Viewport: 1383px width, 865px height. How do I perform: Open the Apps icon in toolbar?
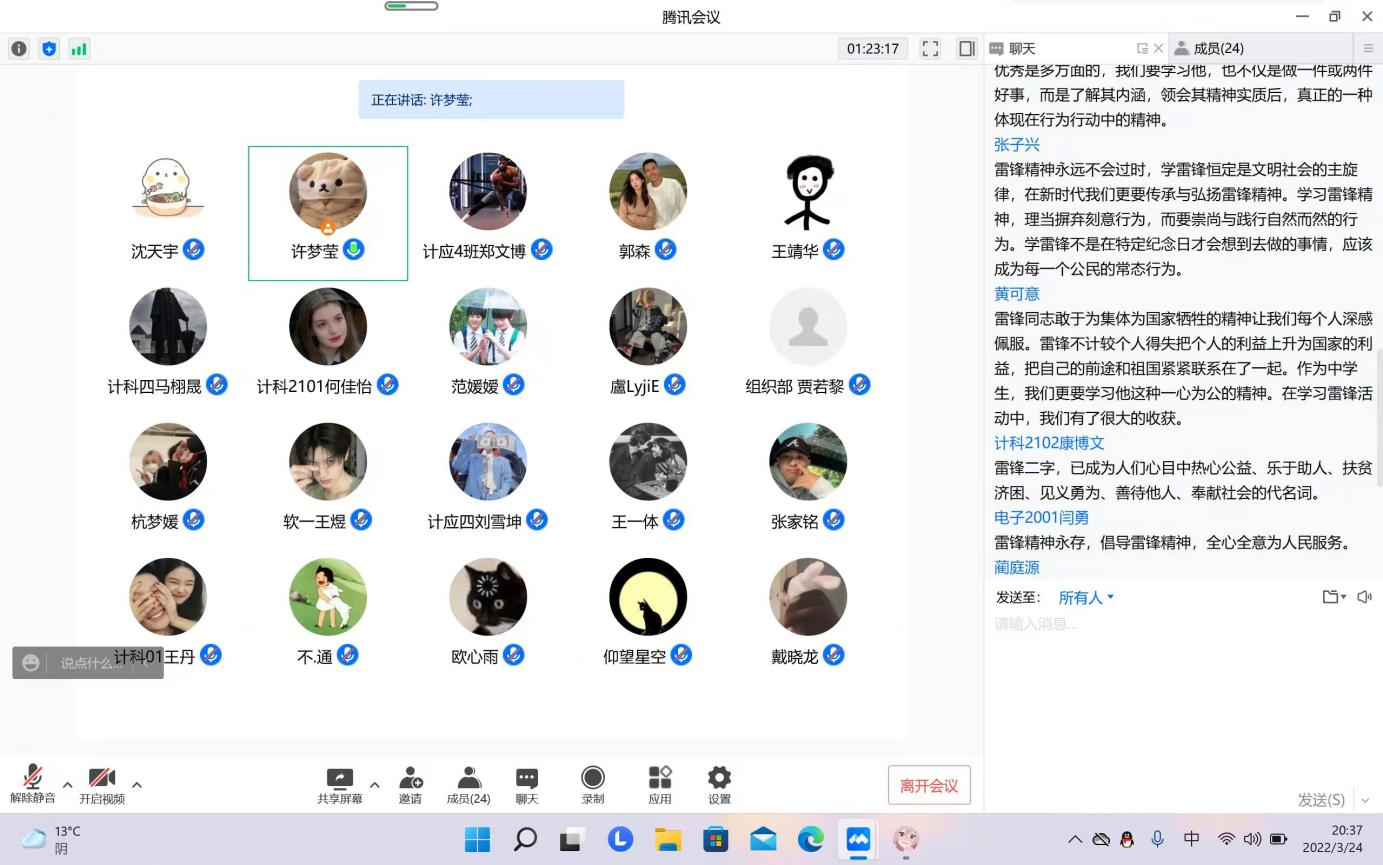(x=659, y=779)
